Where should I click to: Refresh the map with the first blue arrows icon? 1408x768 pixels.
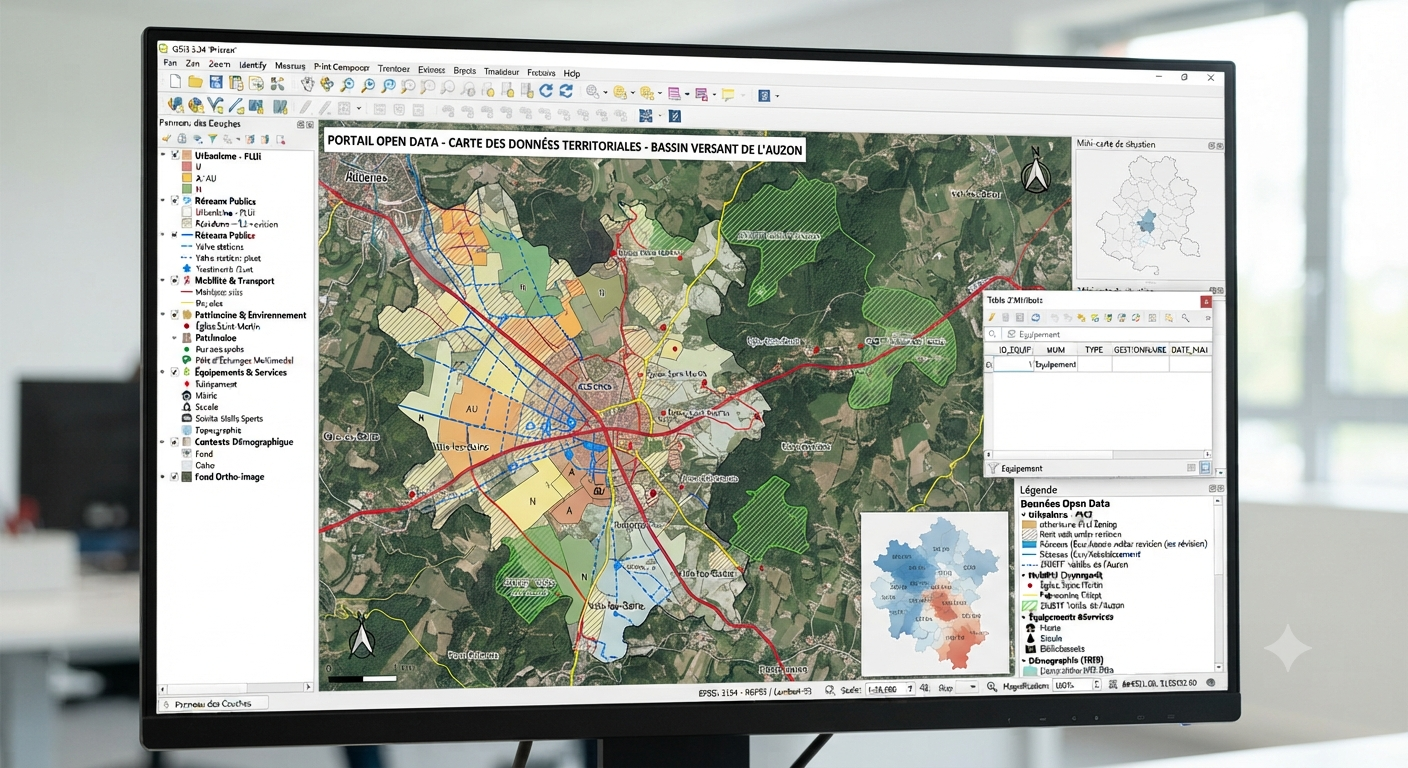click(x=545, y=91)
